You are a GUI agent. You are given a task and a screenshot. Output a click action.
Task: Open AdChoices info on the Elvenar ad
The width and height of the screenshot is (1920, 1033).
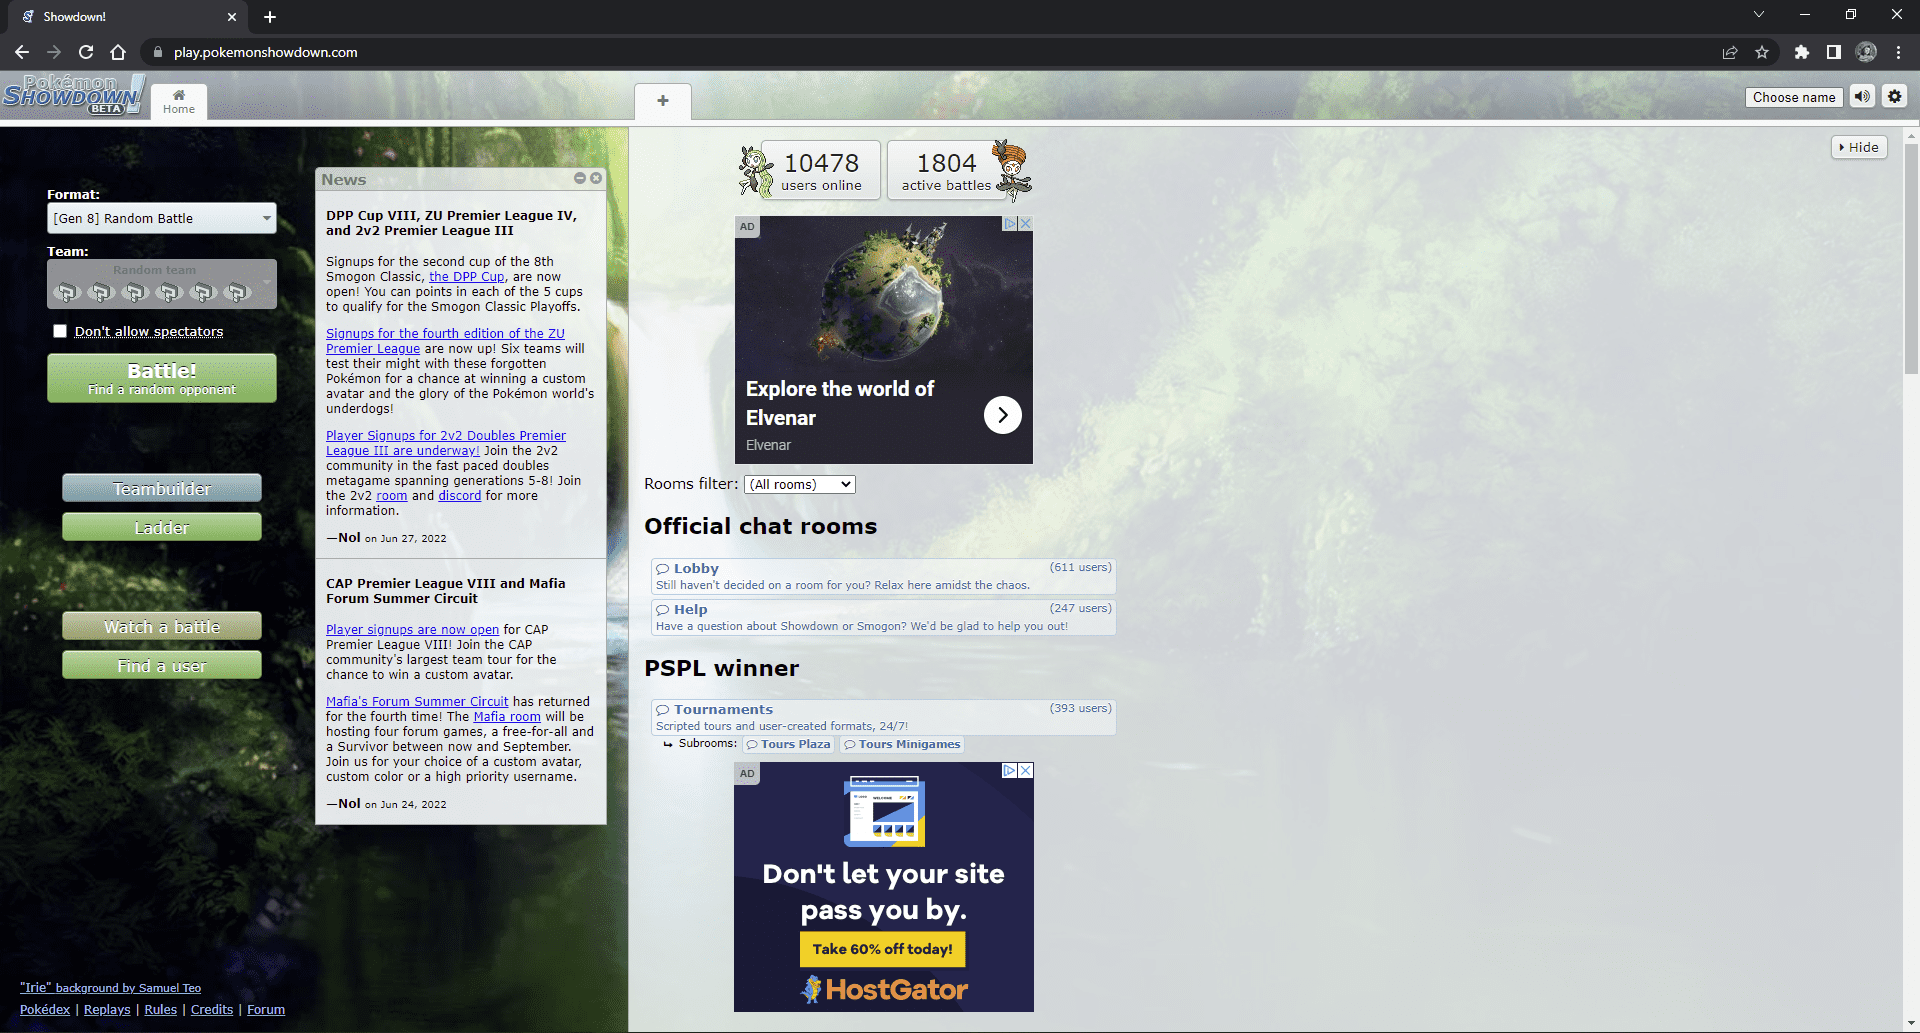pyautogui.click(x=1010, y=224)
